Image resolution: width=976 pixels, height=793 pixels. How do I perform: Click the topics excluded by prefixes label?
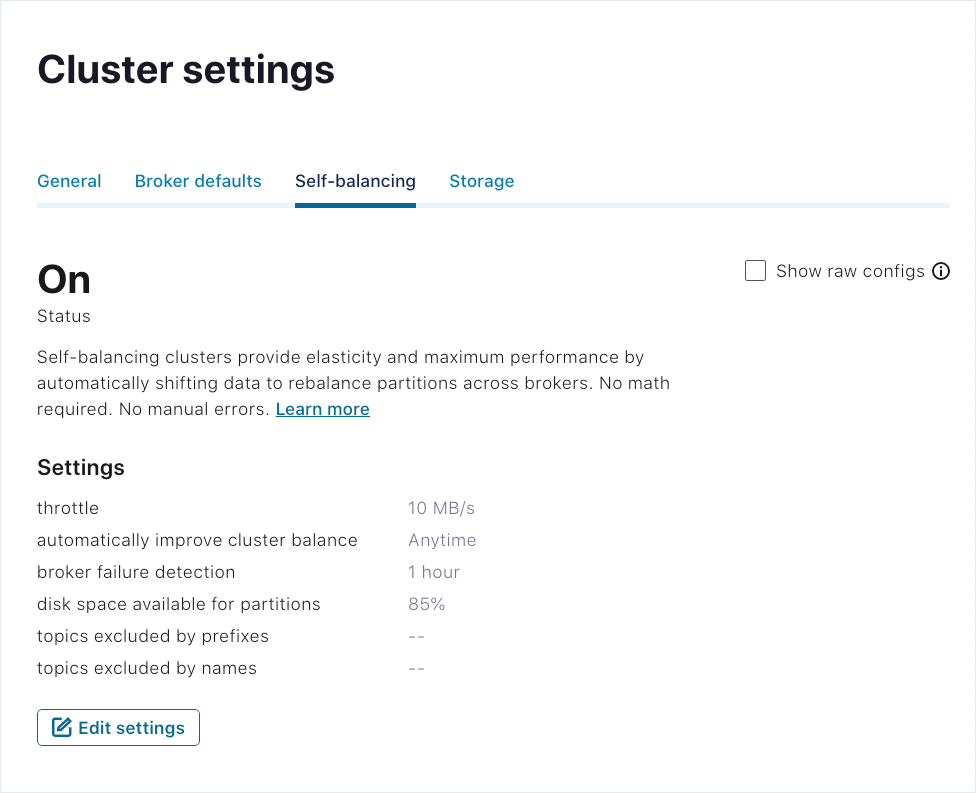[x=153, y=636]
